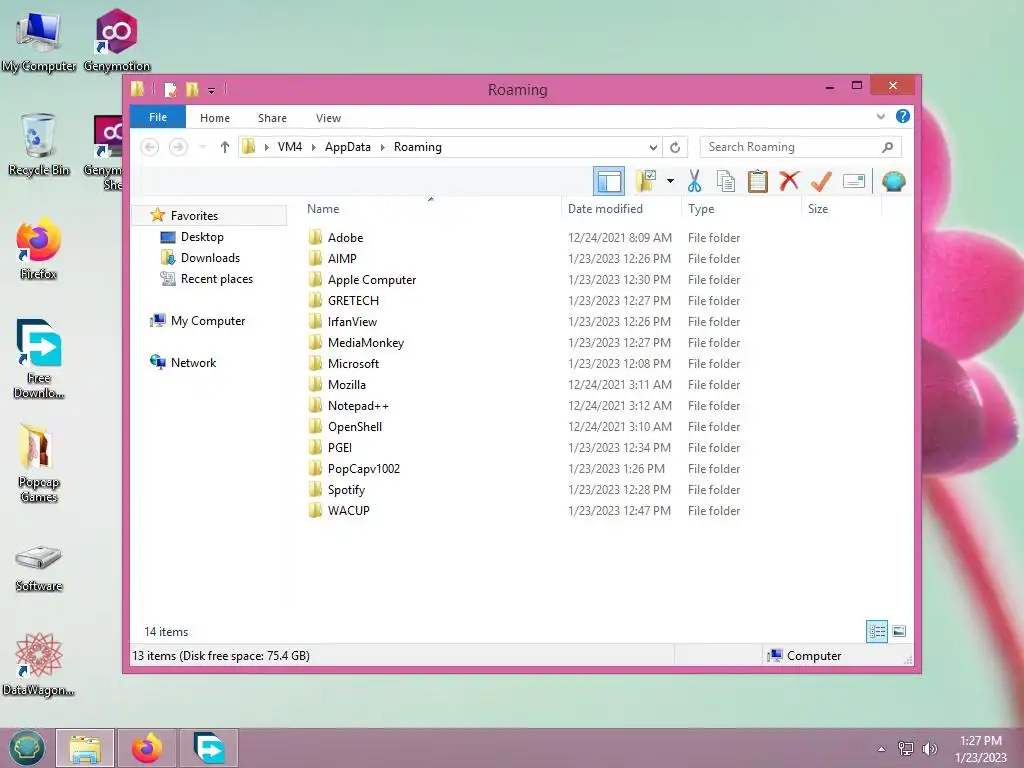Toggle the navigation pane toolbar button
The height and width of the screenshot is (768, 1024).
609,181
